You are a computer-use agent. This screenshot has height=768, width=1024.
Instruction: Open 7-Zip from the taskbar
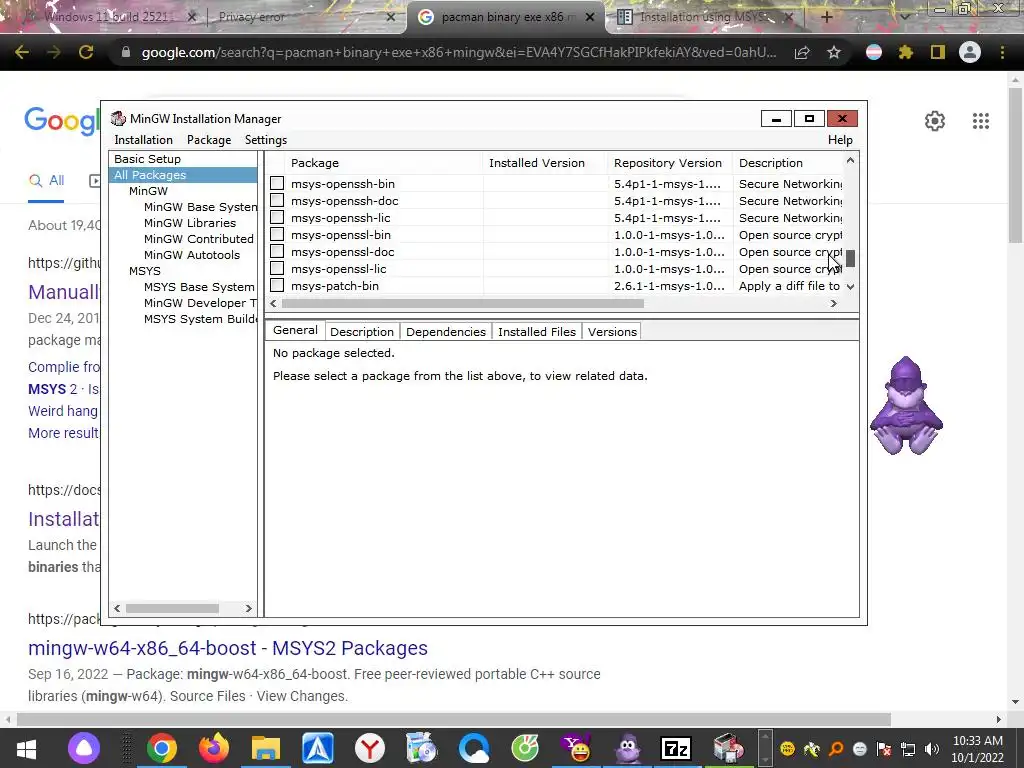coord(676,748)
